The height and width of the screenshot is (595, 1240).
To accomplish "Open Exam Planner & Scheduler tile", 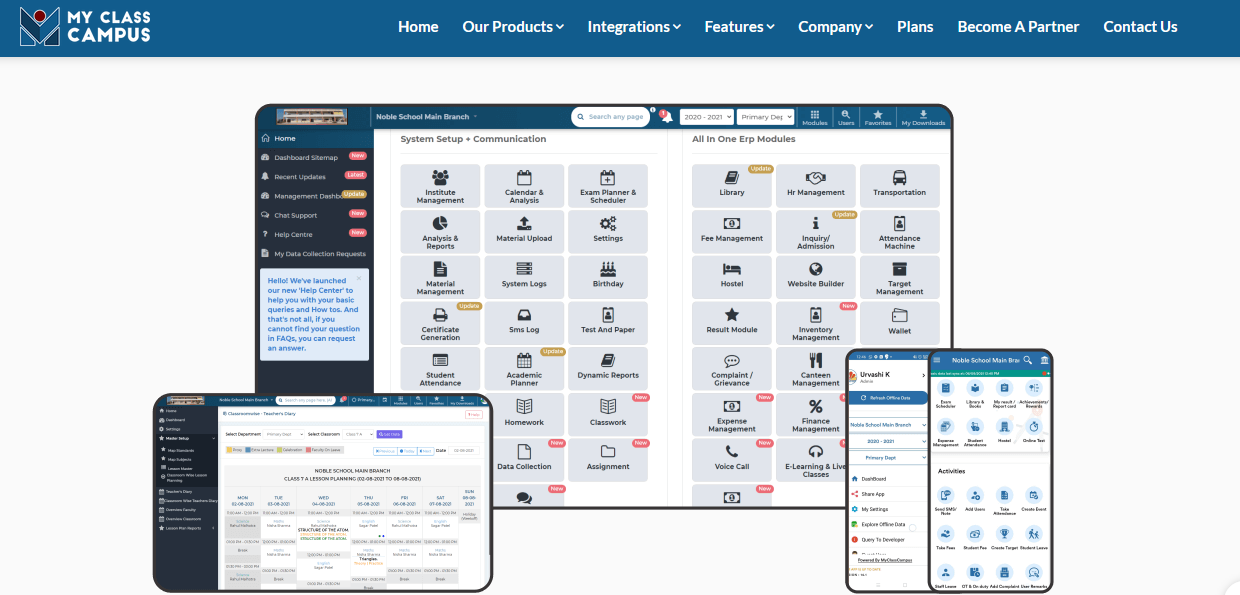I will tap(608, 186).
